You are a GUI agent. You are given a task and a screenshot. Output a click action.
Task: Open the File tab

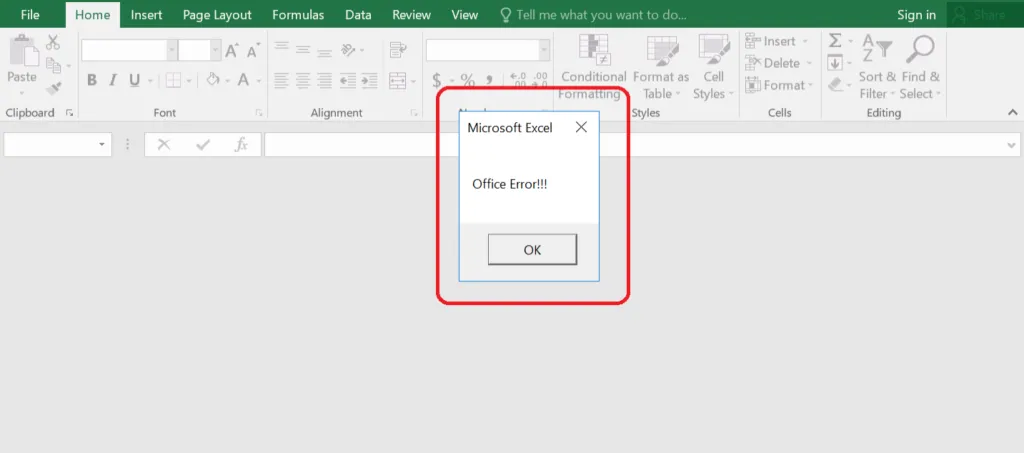30,14
